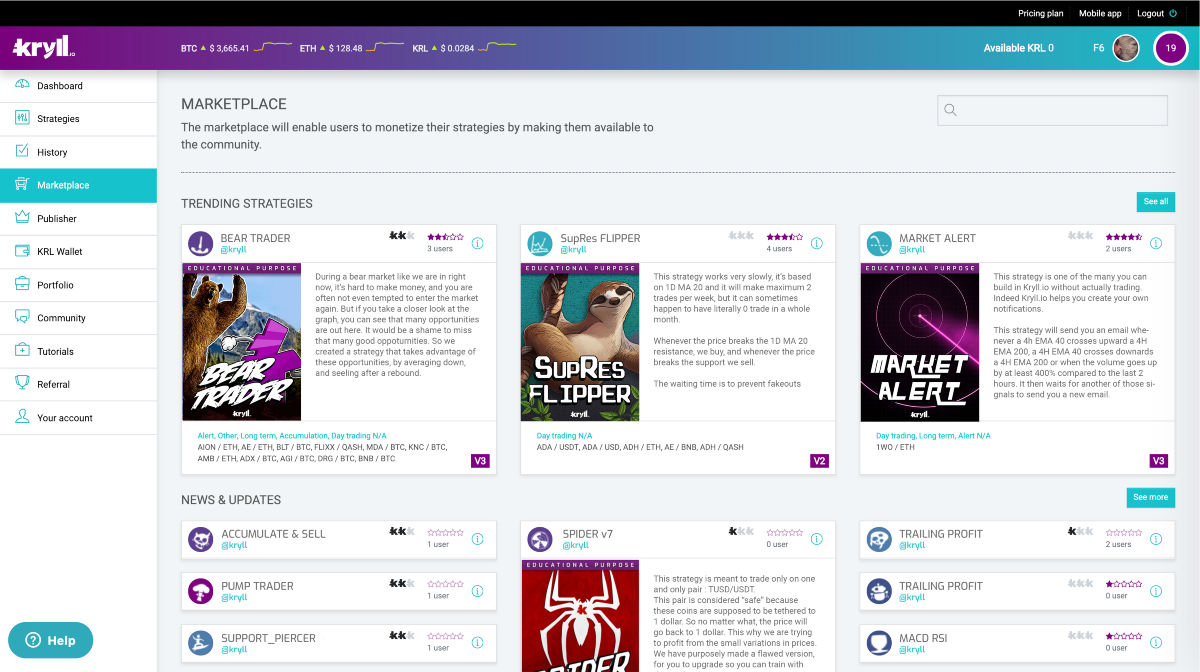Open the Publisher section
The height and width of the screenshot is (672, 1200).
pos(78,218)
